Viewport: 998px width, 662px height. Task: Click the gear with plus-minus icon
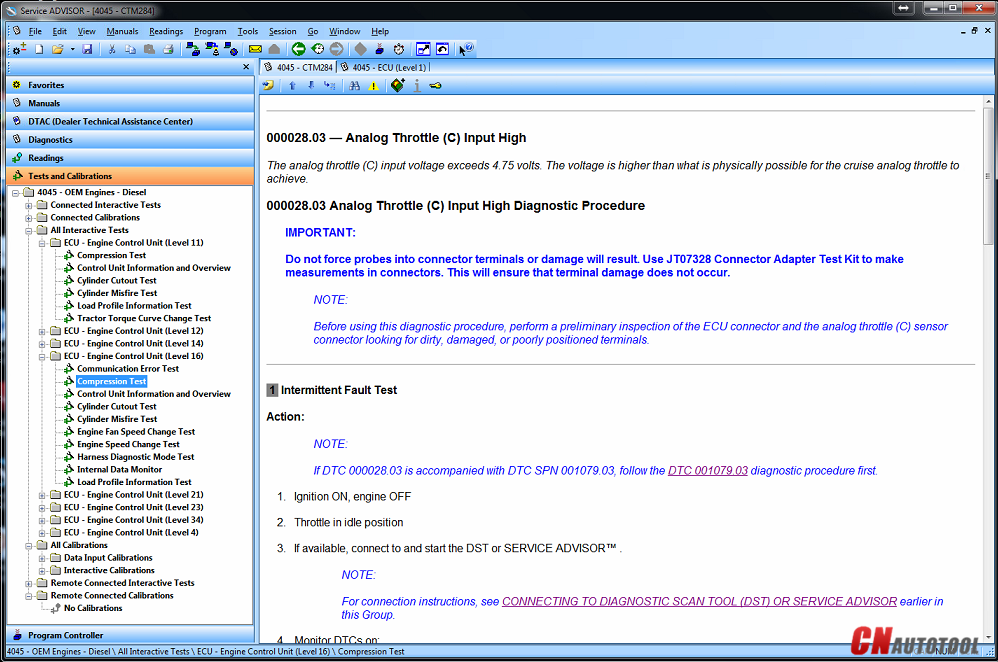tap(20, 49)
